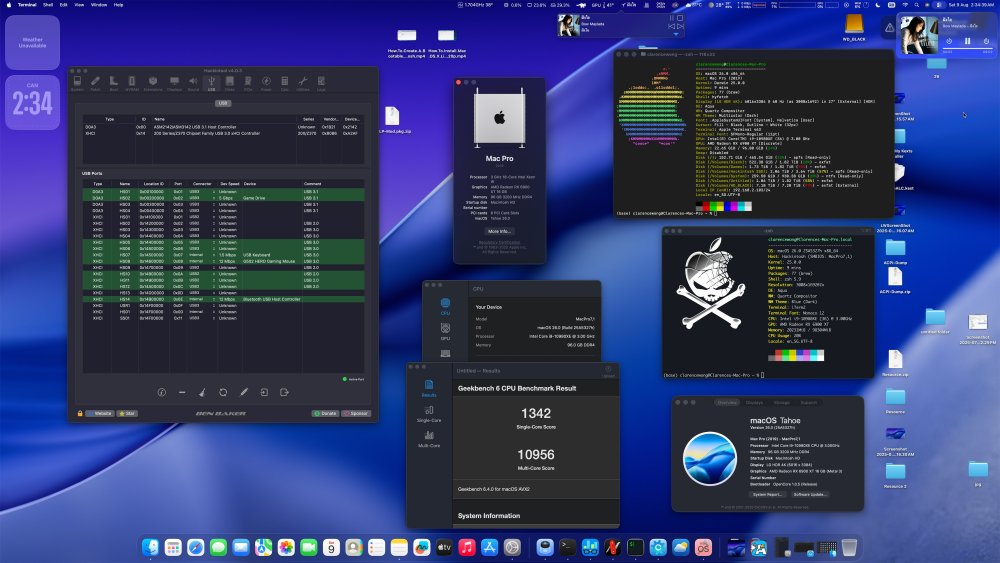Select the G502 HERO Gaming Mouse port row

(223, 261)
